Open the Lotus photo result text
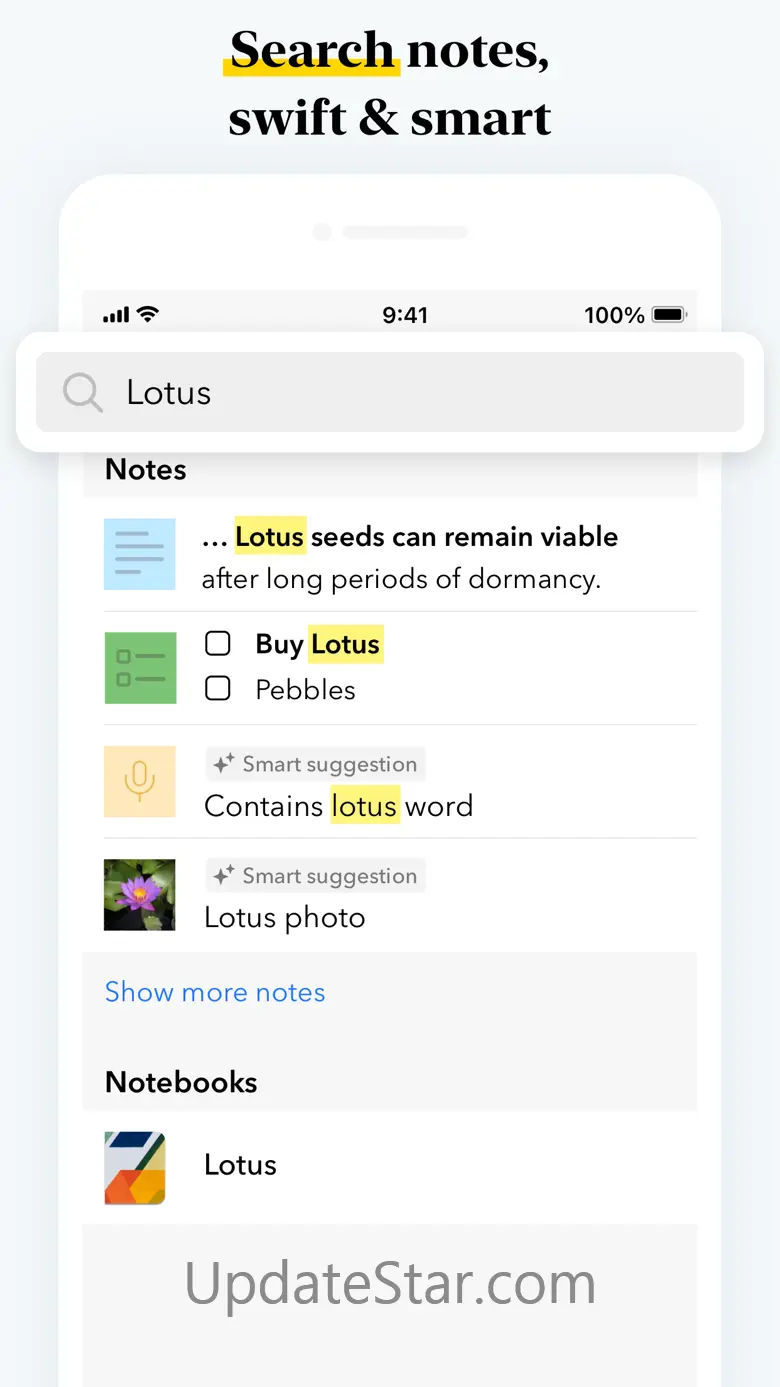This screenshot has width=780, height=1387. (x=285, y=918)
